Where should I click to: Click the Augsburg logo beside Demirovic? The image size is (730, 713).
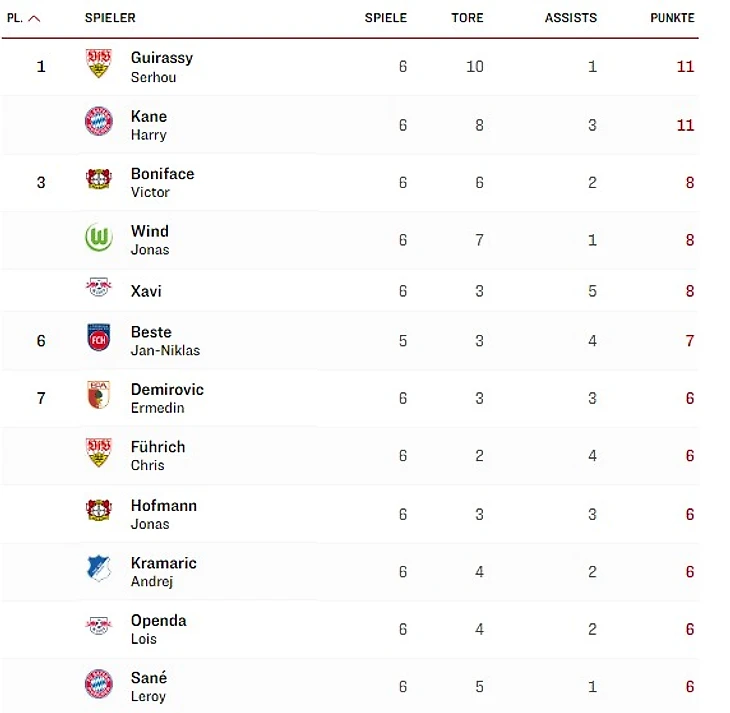(98, 396)
